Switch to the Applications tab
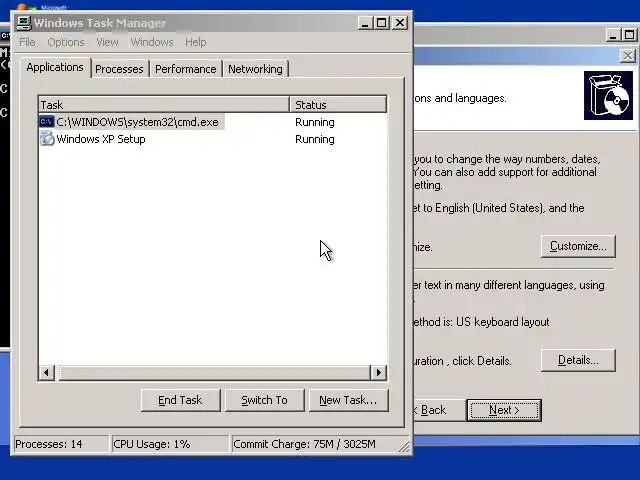 (55, 67)
